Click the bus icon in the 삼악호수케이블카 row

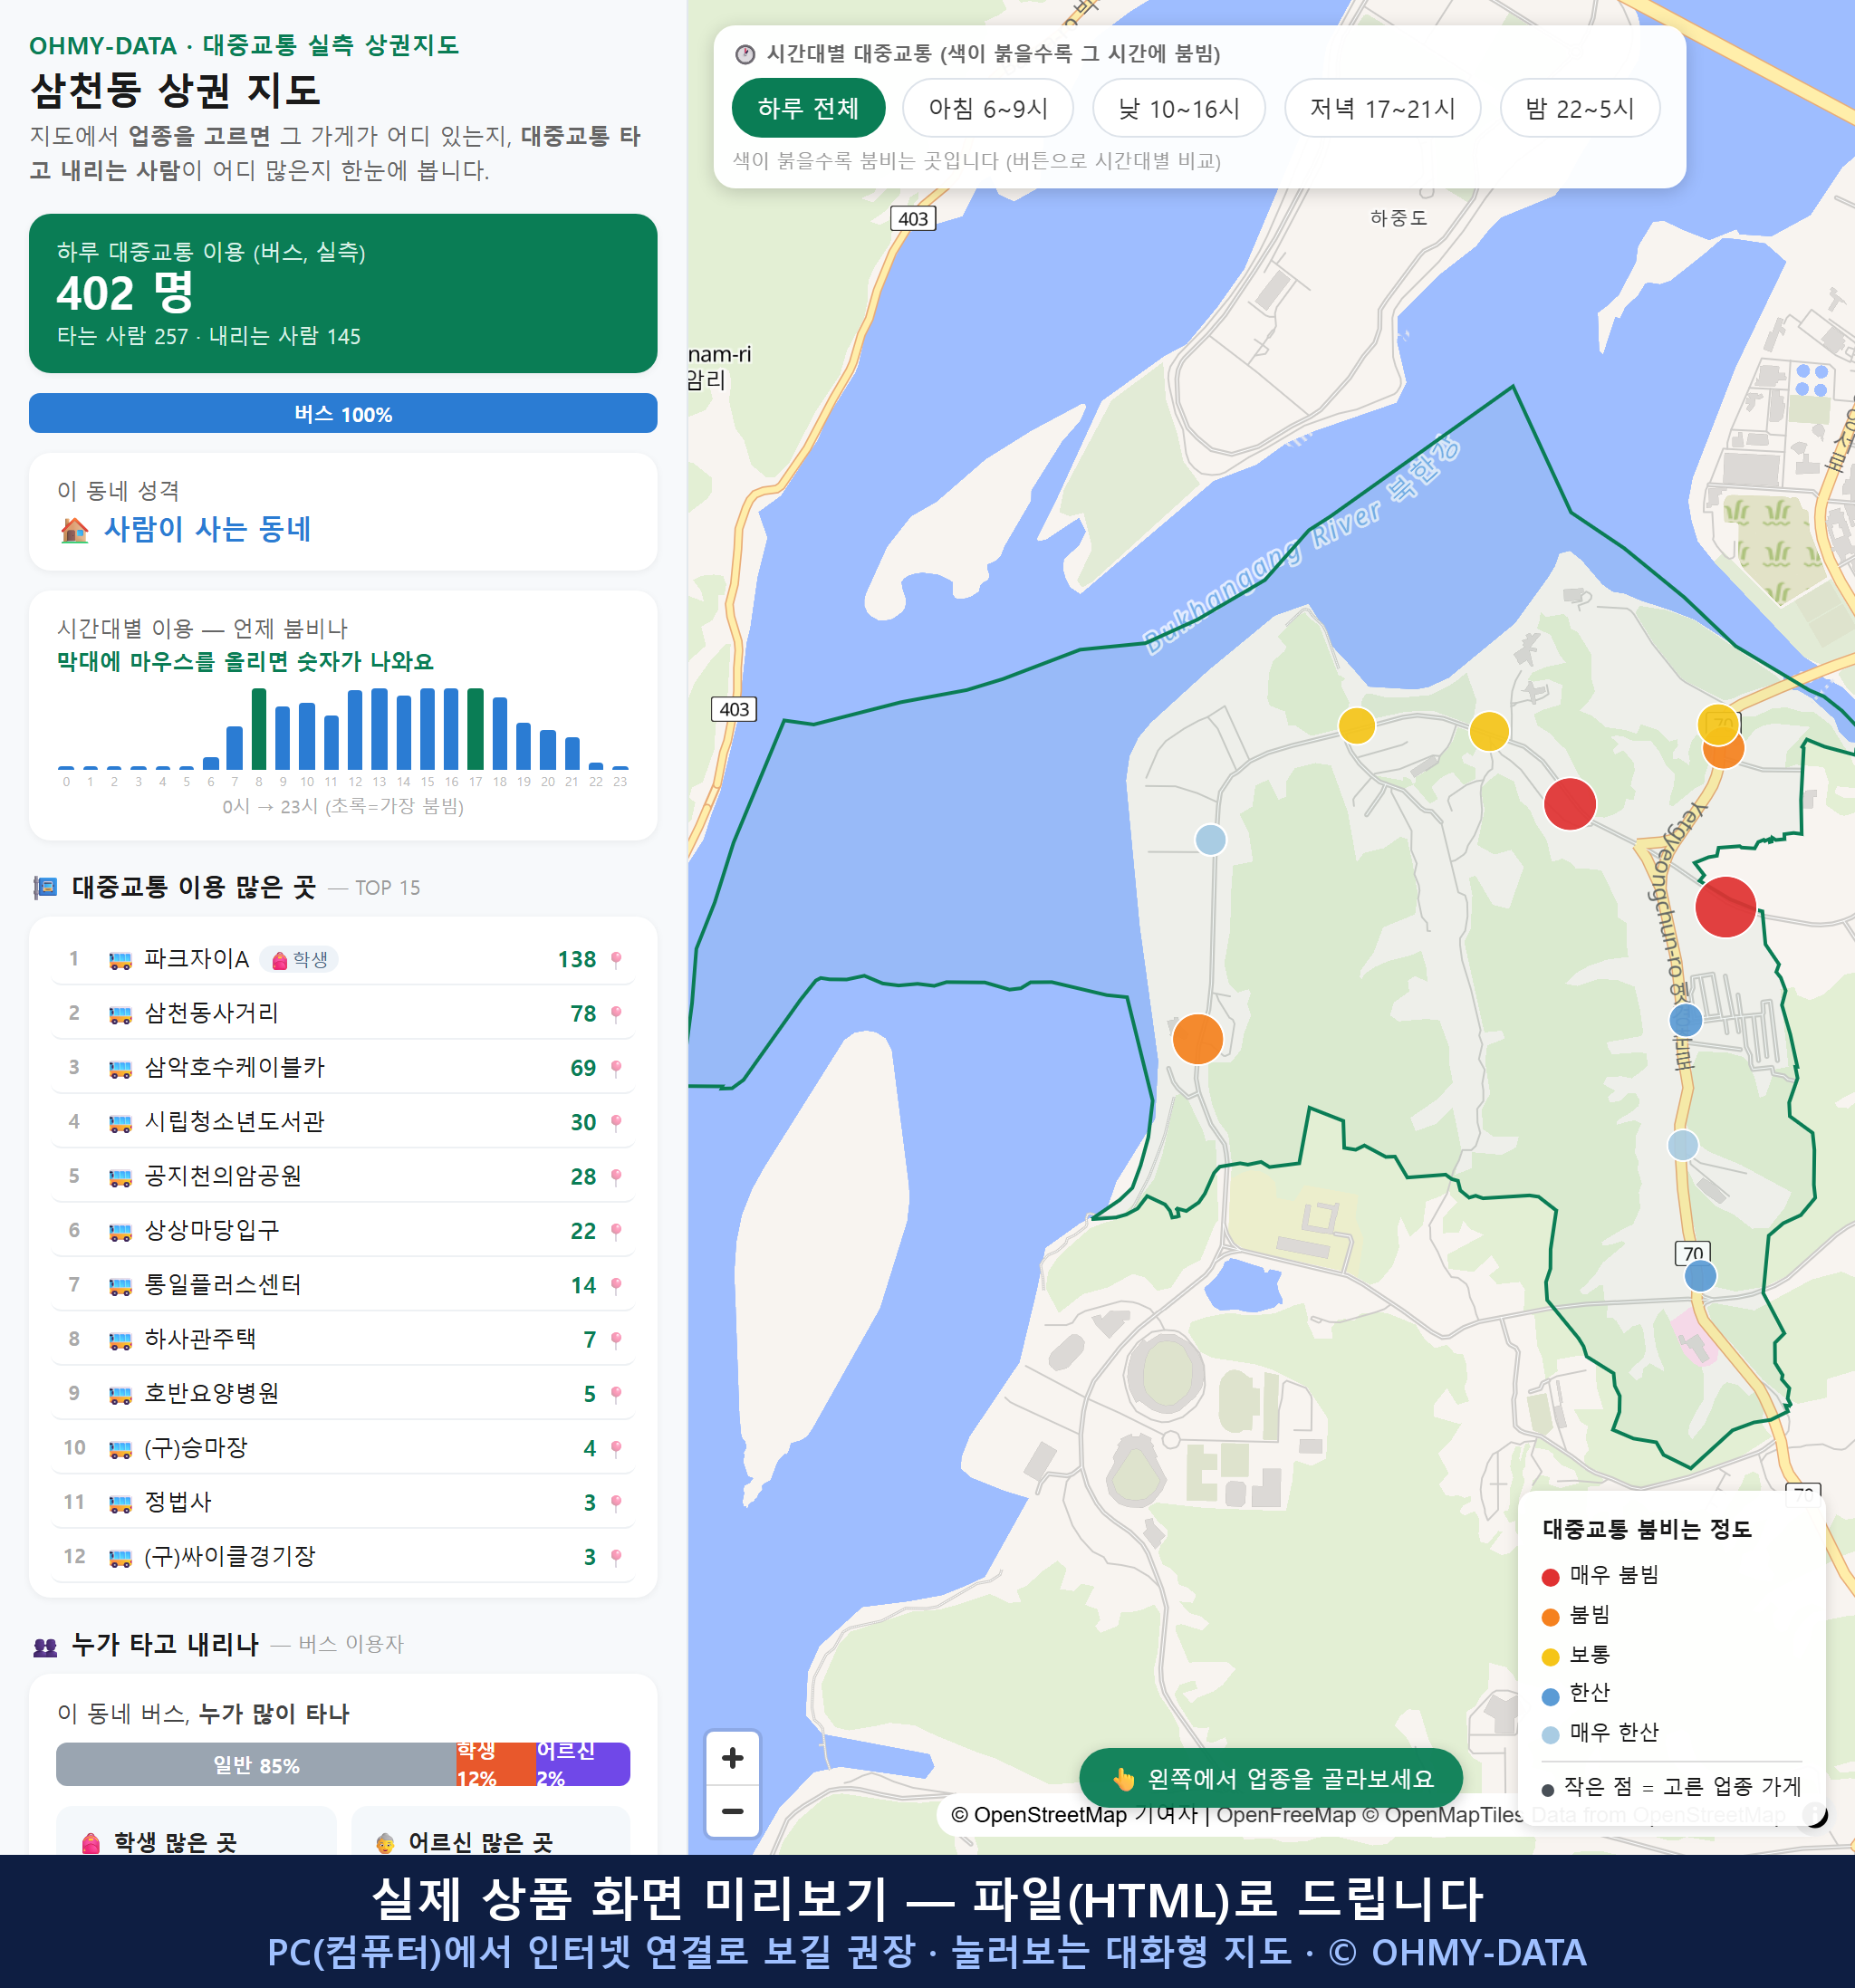[x=120, y=1069]
